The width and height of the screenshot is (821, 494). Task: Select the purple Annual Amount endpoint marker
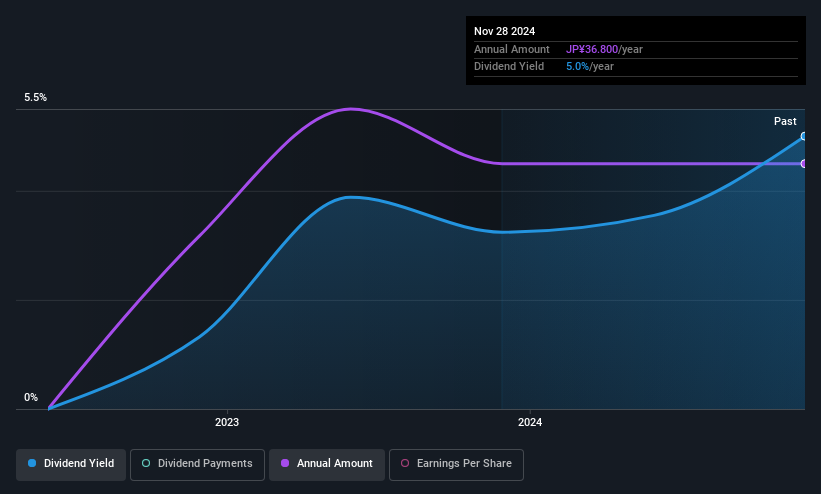pyautogui.click(x=804, y=164)
